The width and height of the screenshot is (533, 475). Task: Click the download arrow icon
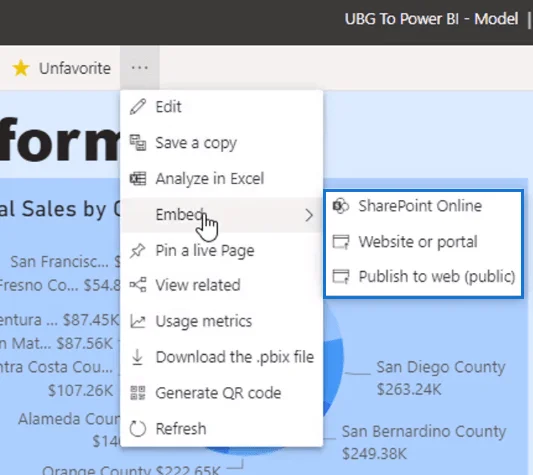(x=137, y=357)
